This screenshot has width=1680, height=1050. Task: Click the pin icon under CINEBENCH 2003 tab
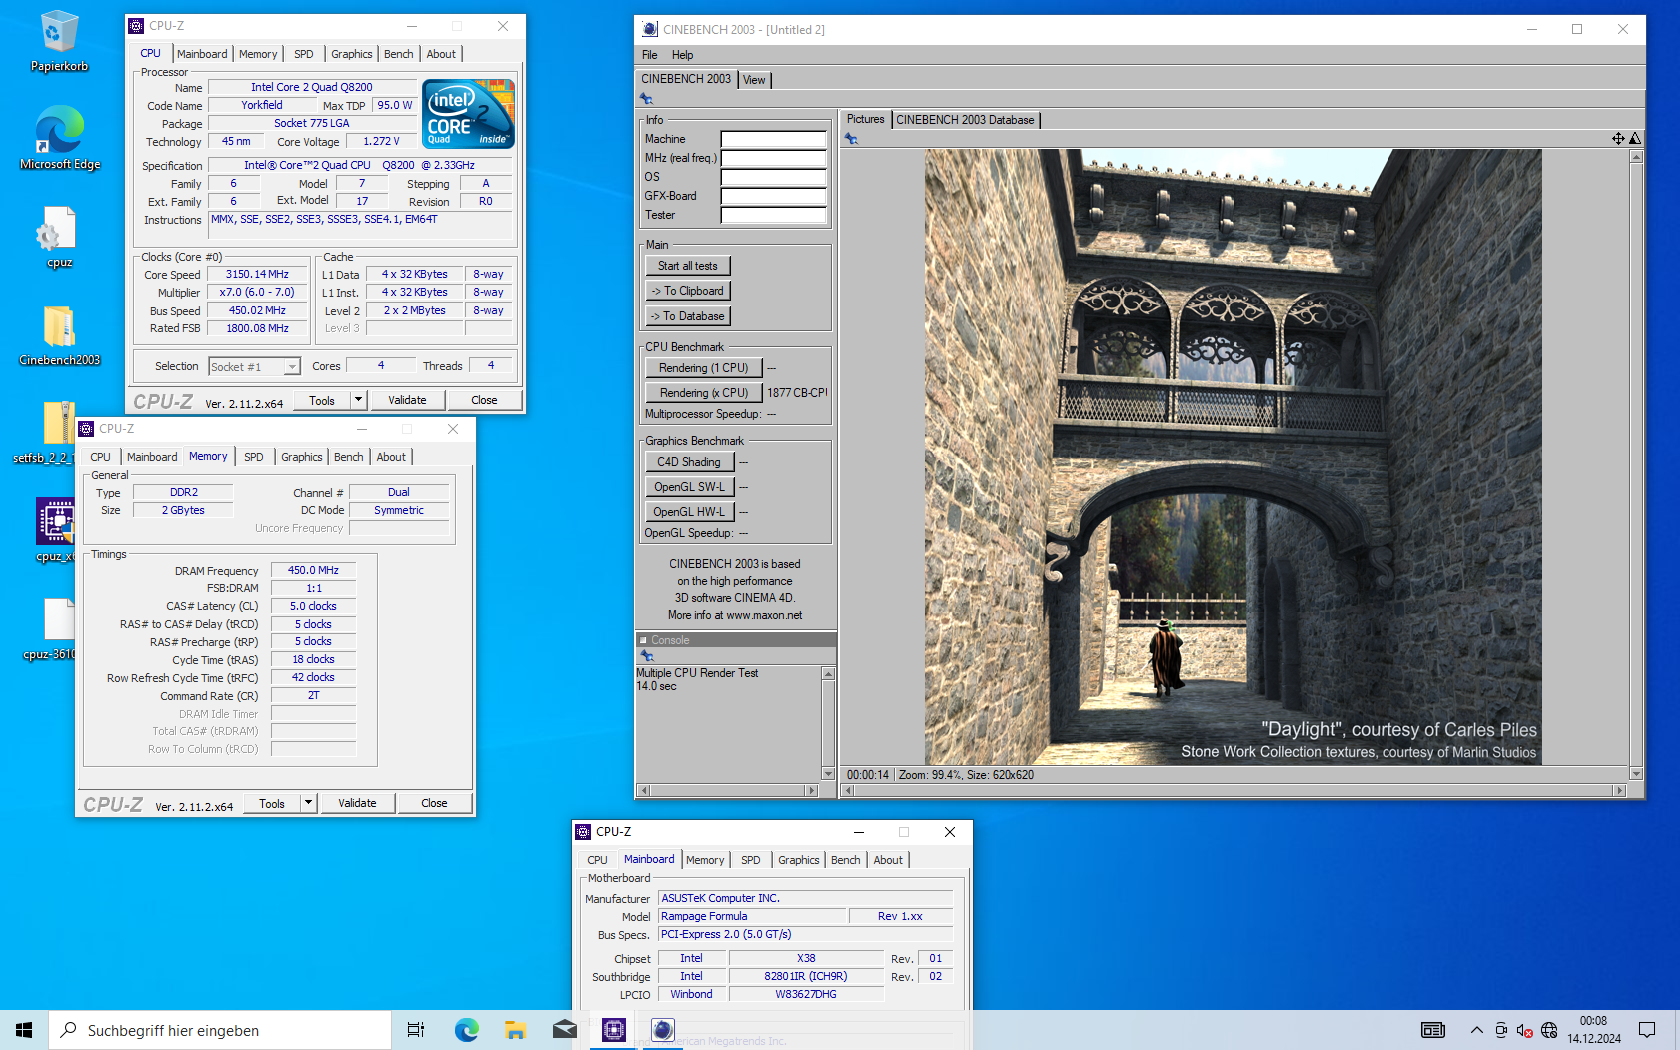click(x=646, y=99)
